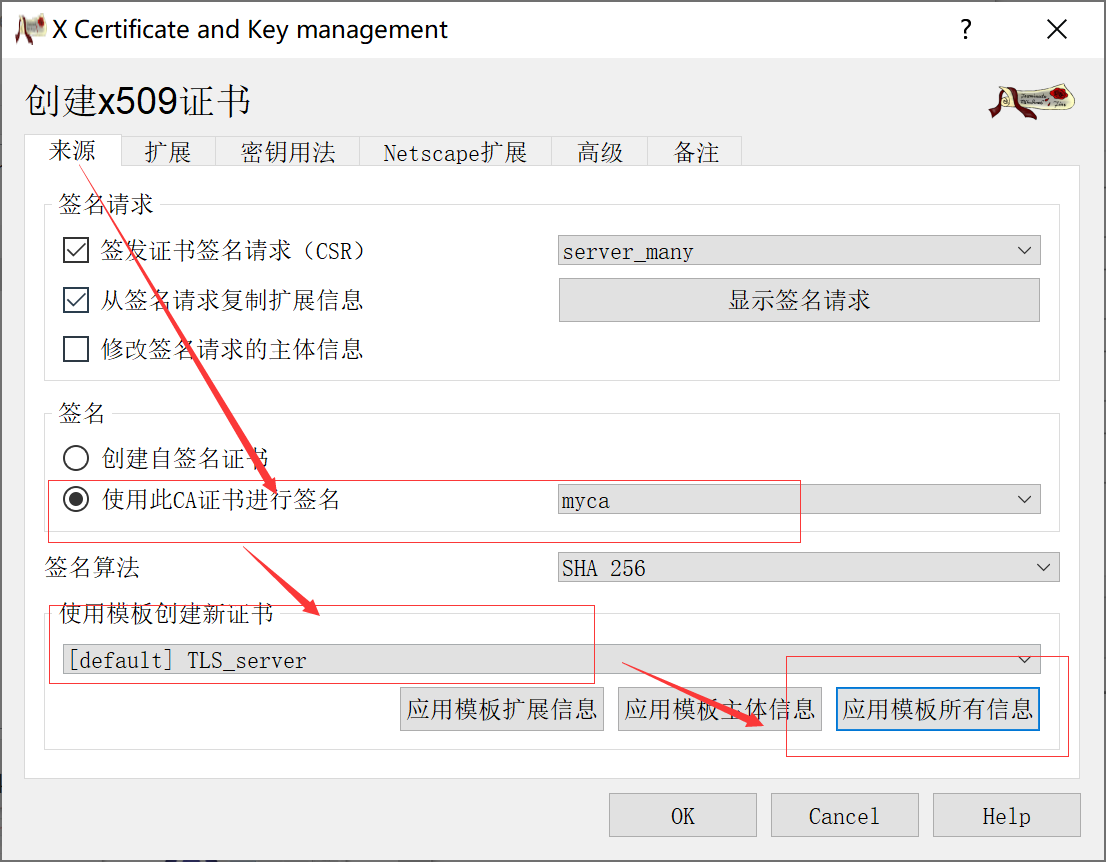Switch to the 来源 tab
The image size is (1106, 862).
click(x=72, y=150)
